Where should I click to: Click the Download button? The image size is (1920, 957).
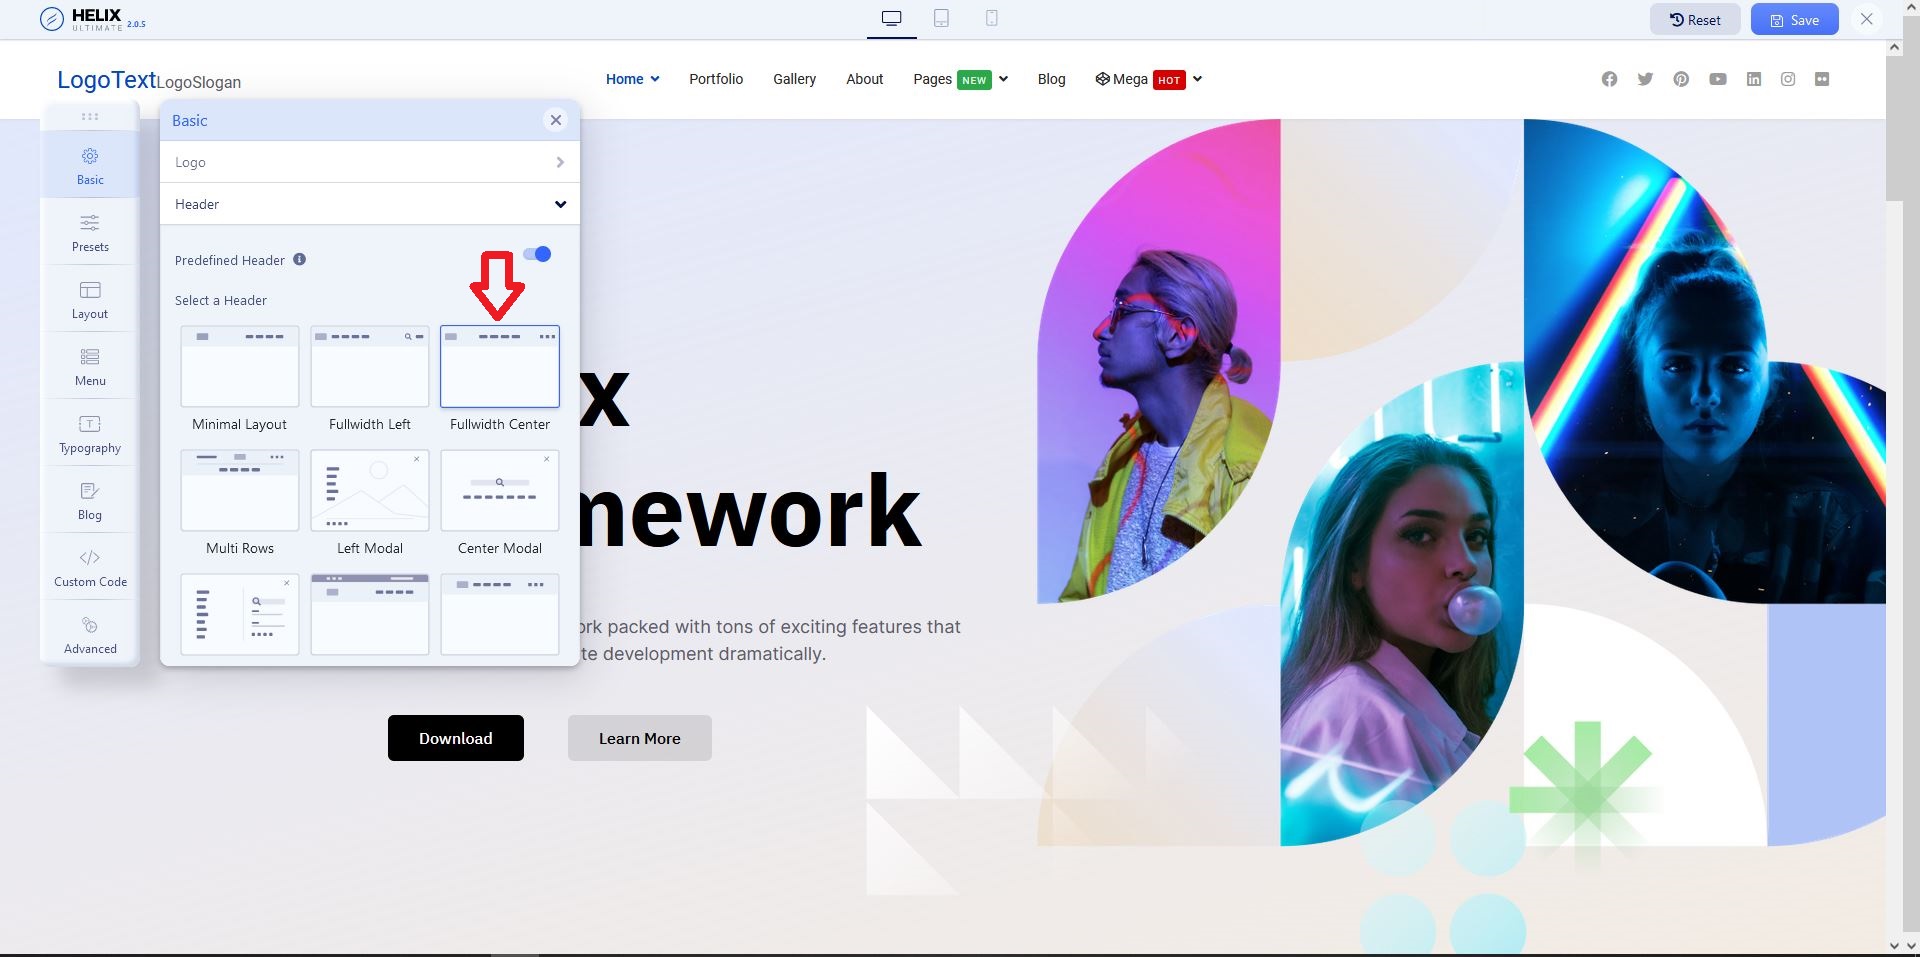click(x=456, y=738)
